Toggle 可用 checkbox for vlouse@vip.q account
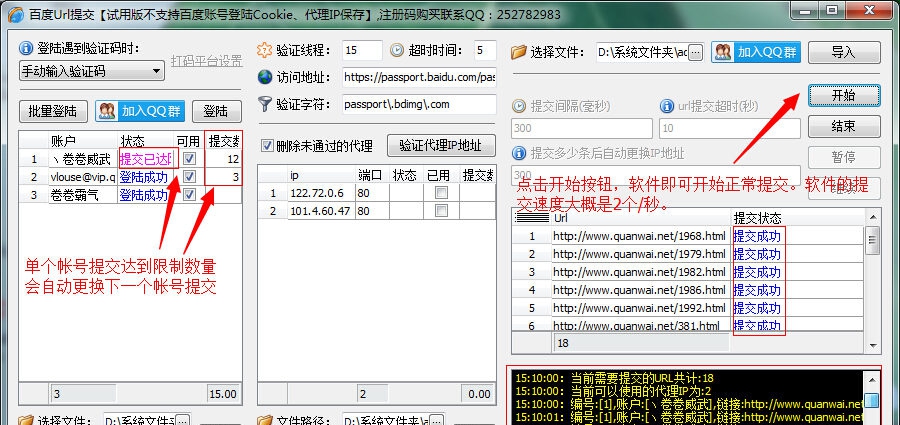The width and height of the screenshot is (900, 425). pos(189,176)
